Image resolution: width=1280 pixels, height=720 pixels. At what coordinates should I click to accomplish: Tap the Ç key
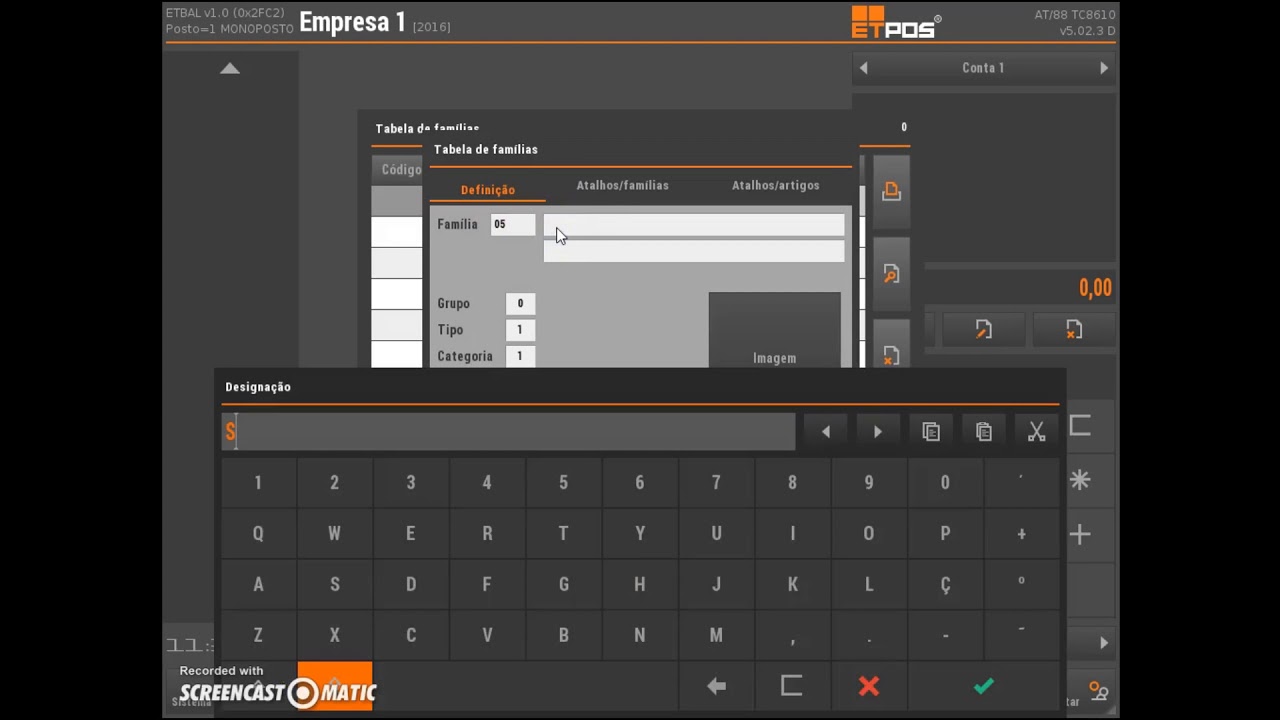[x=945, y=585]
